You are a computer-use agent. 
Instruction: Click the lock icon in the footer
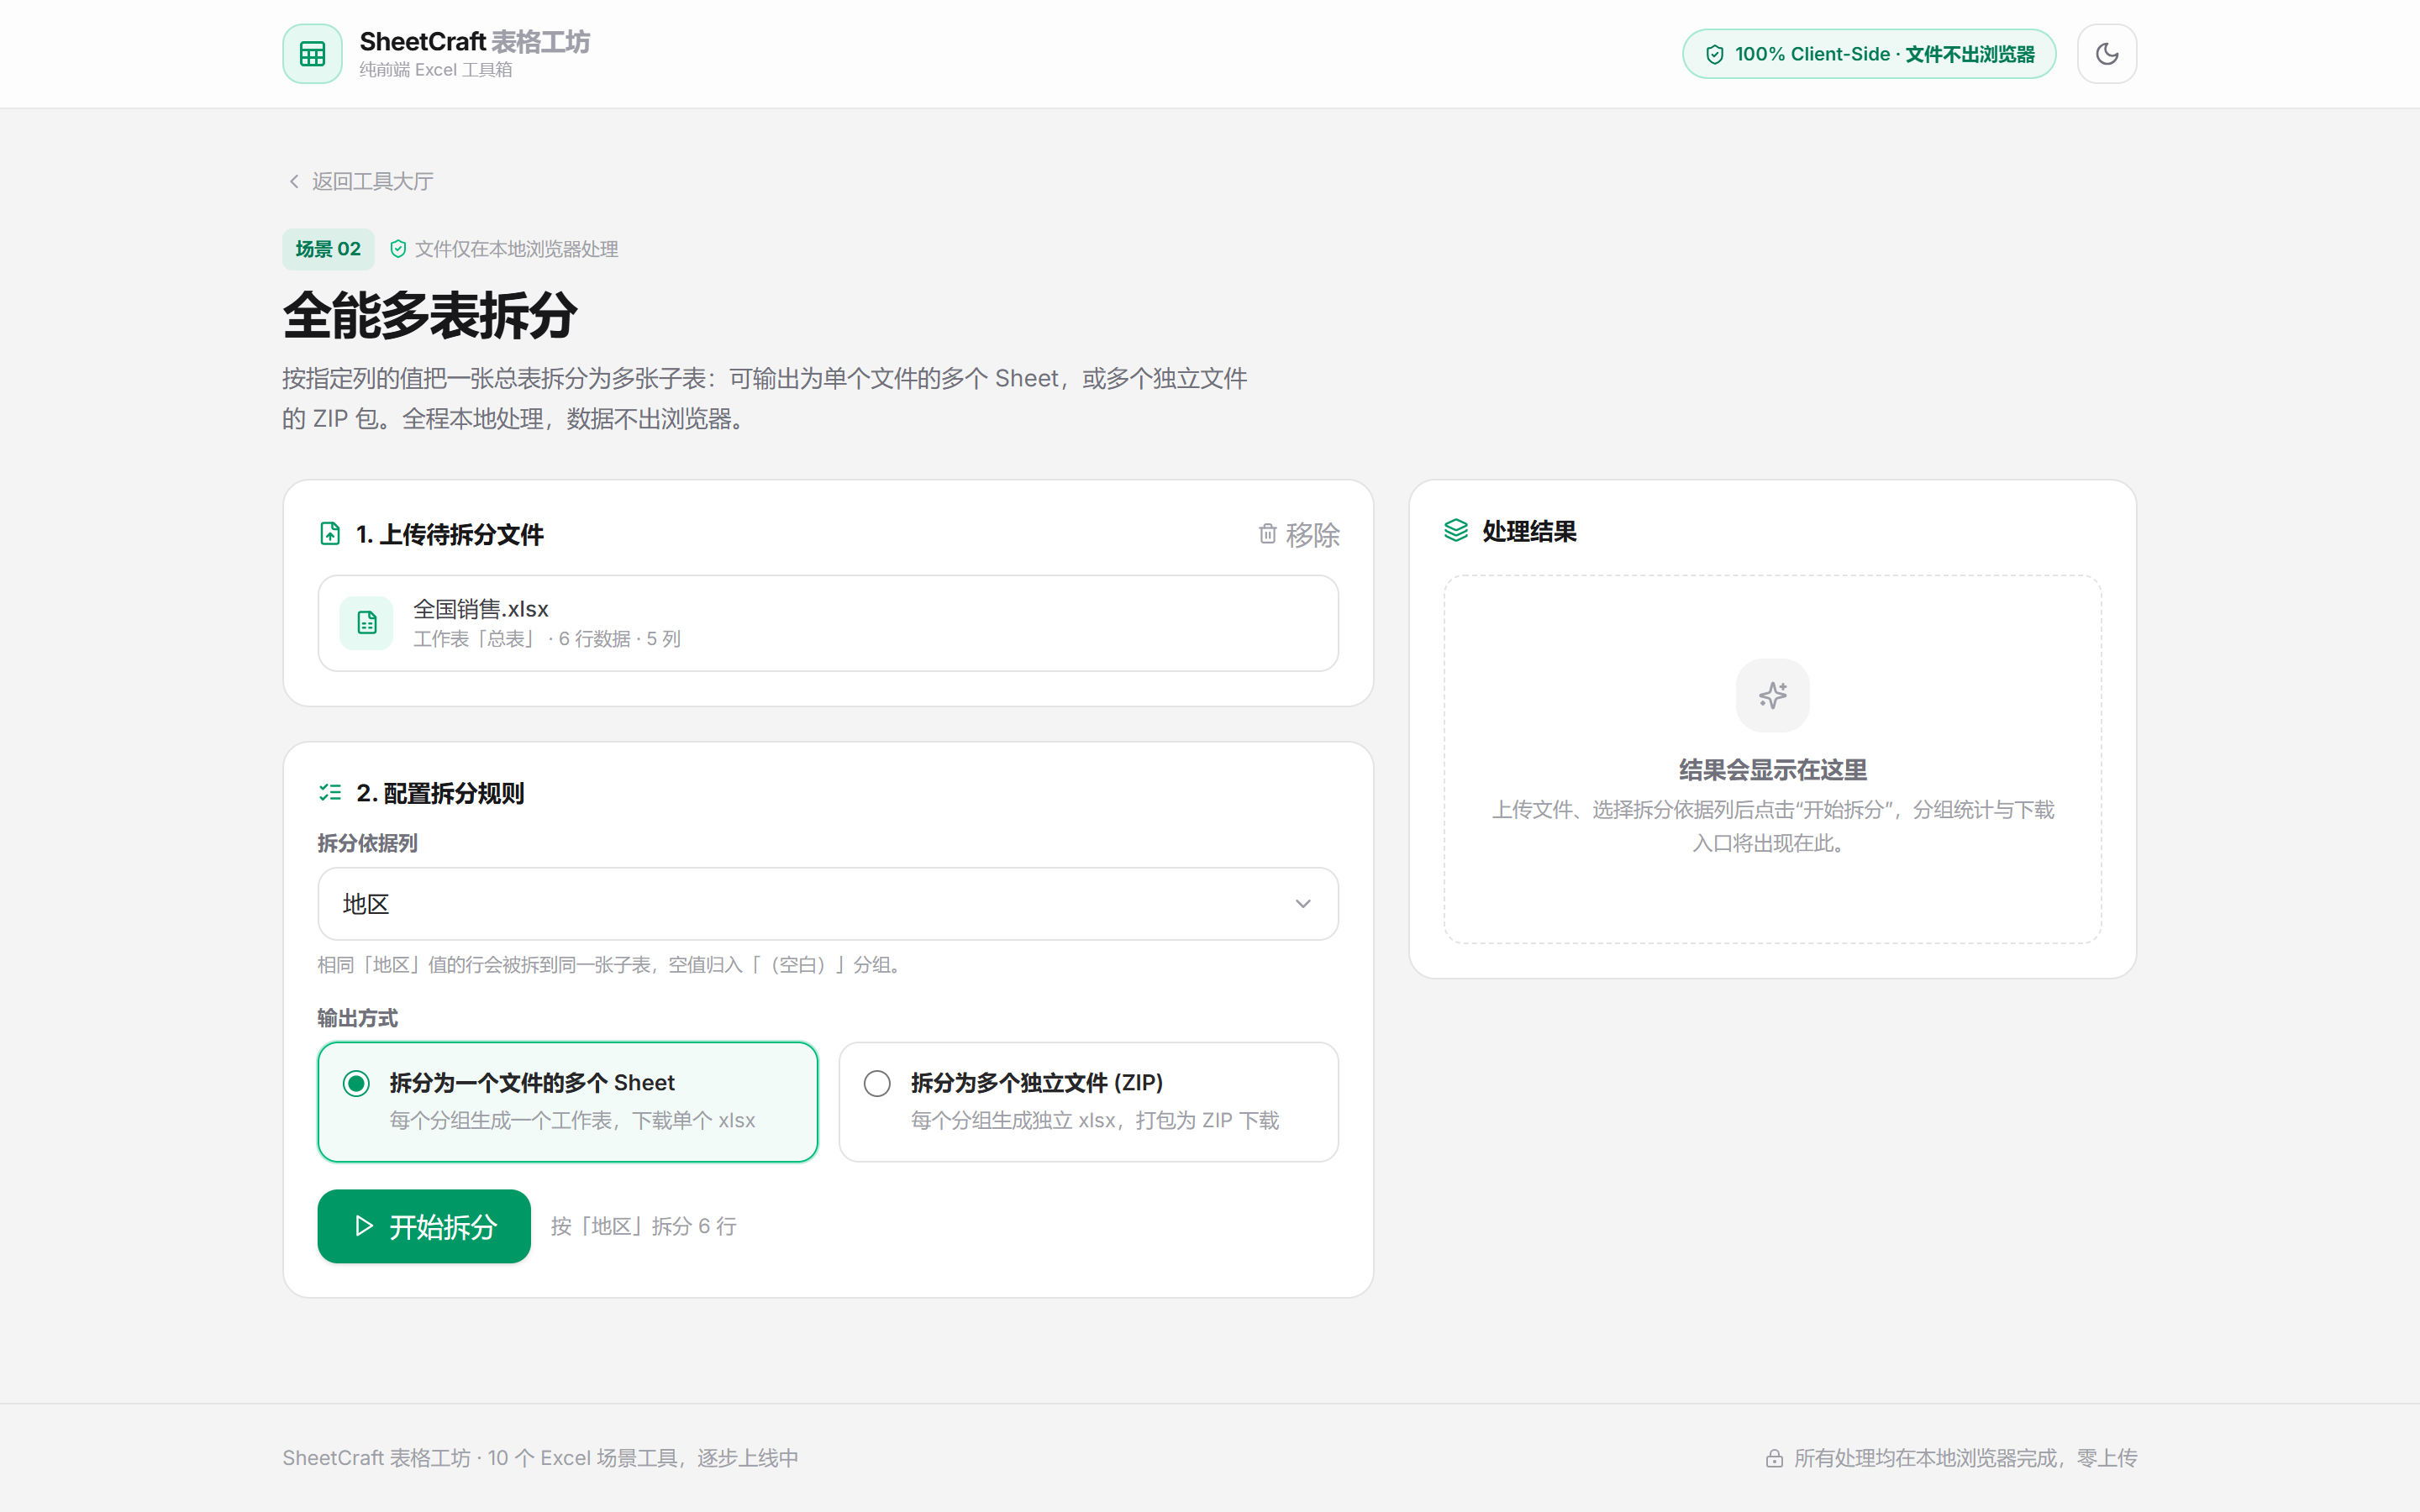click(1774, 1458)
